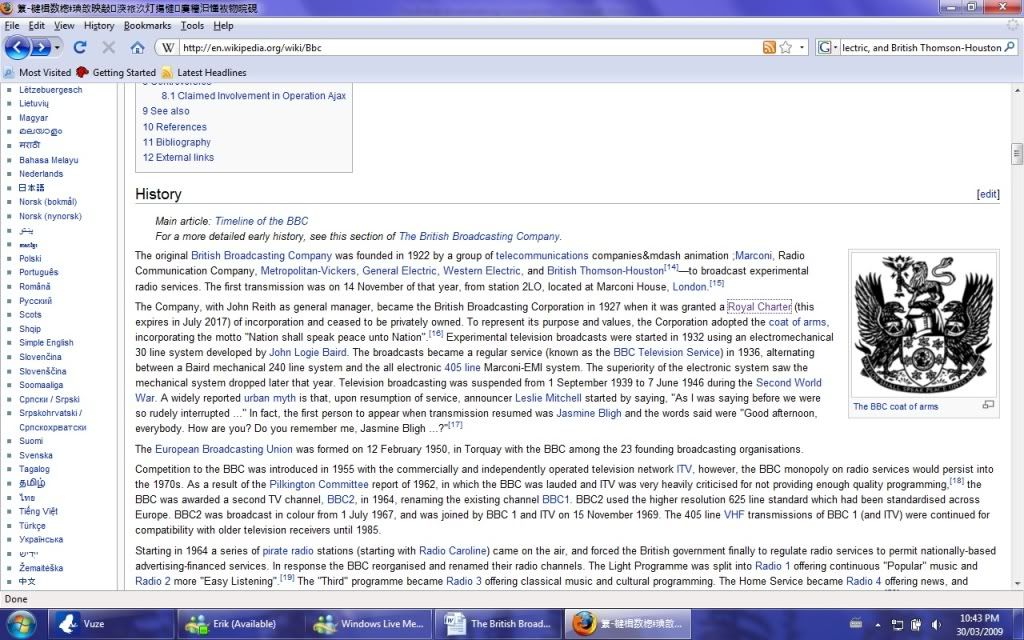
Task: Switch to Svenska language version
Action: [36, 455]
